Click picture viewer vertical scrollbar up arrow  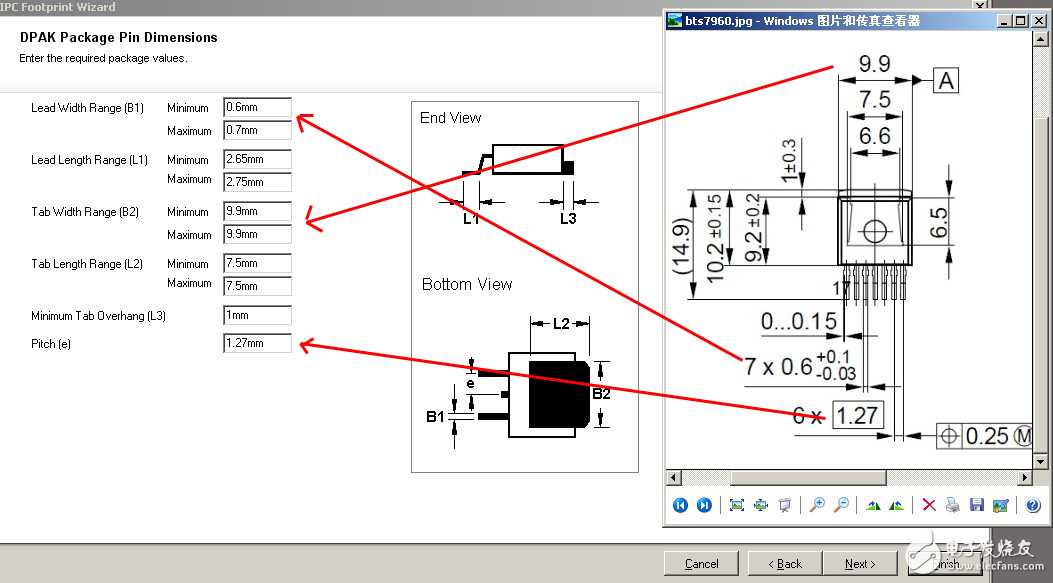(x=1040, y=39)
